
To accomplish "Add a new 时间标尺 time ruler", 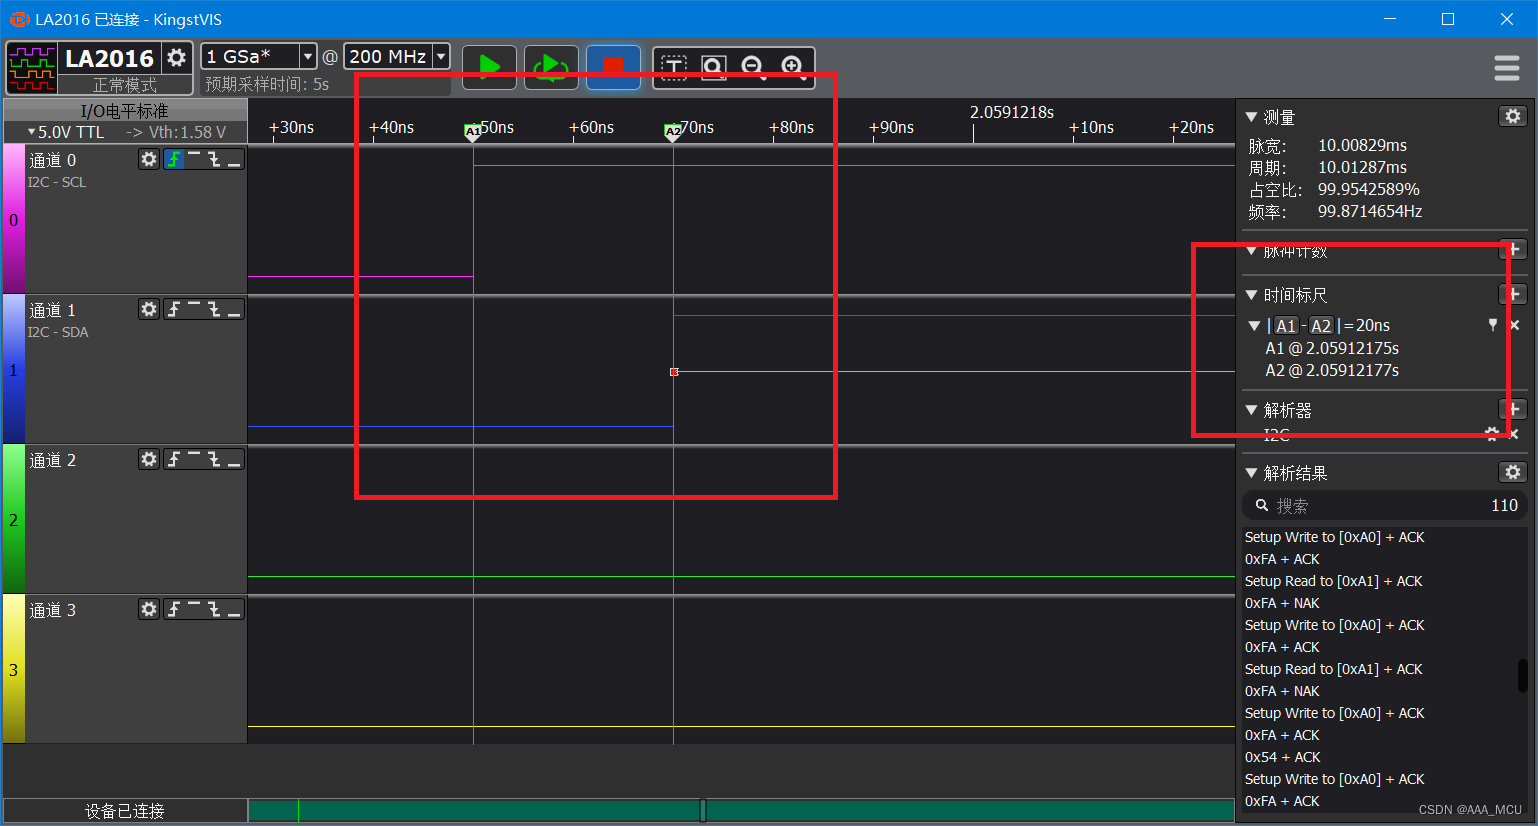I will point(1514,294).
